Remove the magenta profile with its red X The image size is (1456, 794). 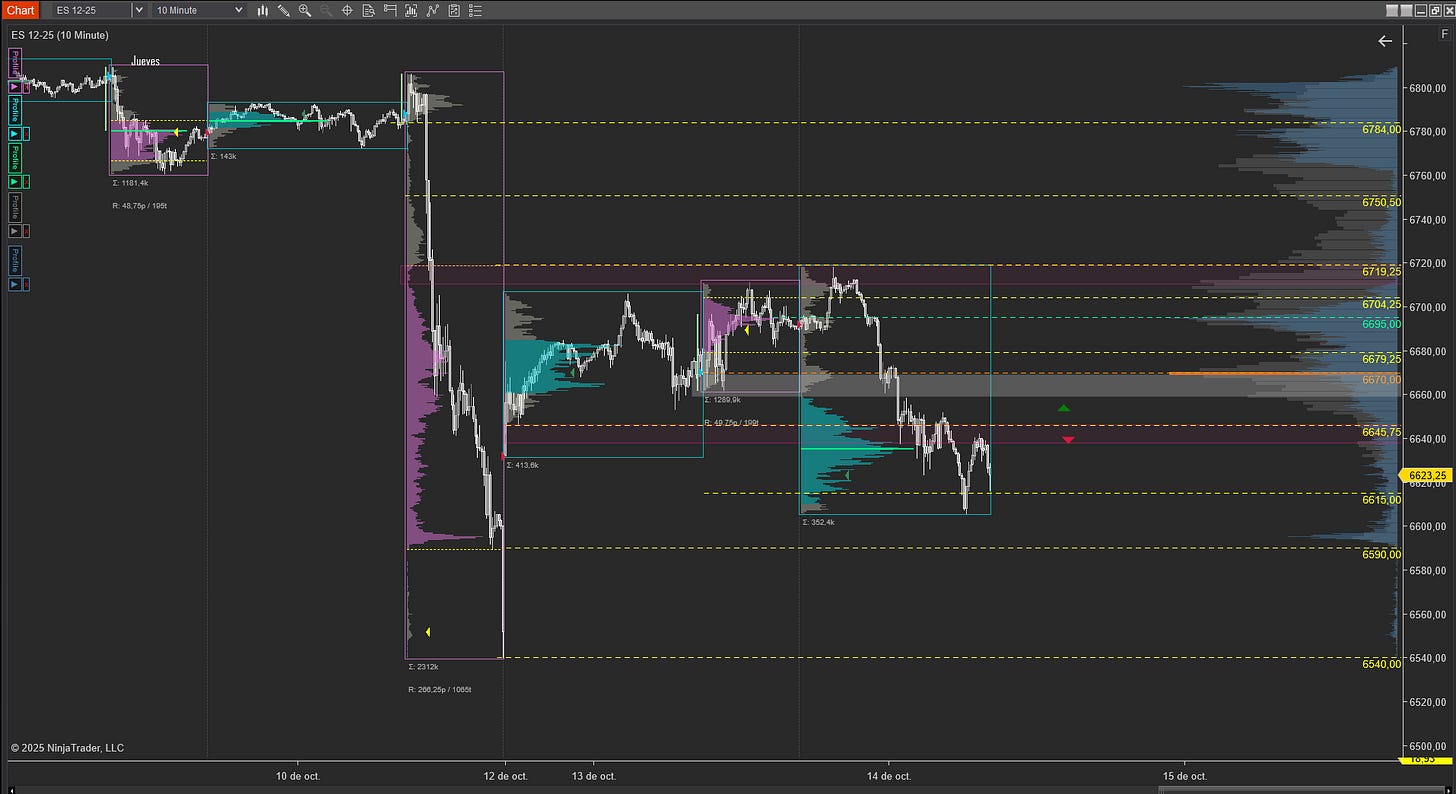[26, 87]
